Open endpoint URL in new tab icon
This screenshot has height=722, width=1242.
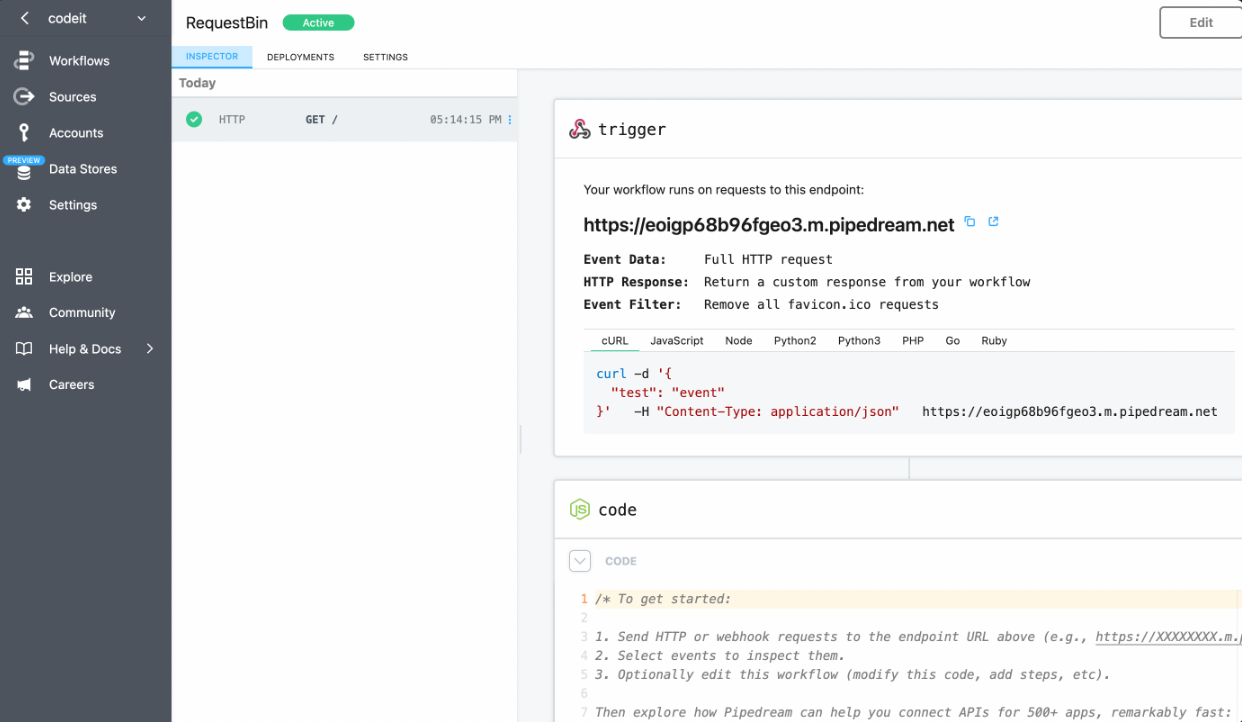(993, 222)
